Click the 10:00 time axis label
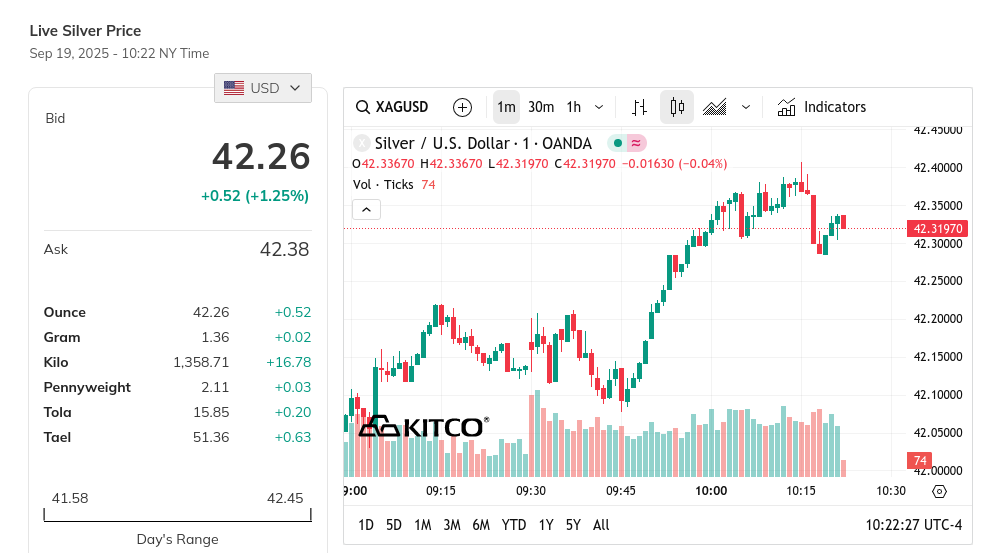Image resolution: width=990 pixels, height=553 pixels. point(711,491)
